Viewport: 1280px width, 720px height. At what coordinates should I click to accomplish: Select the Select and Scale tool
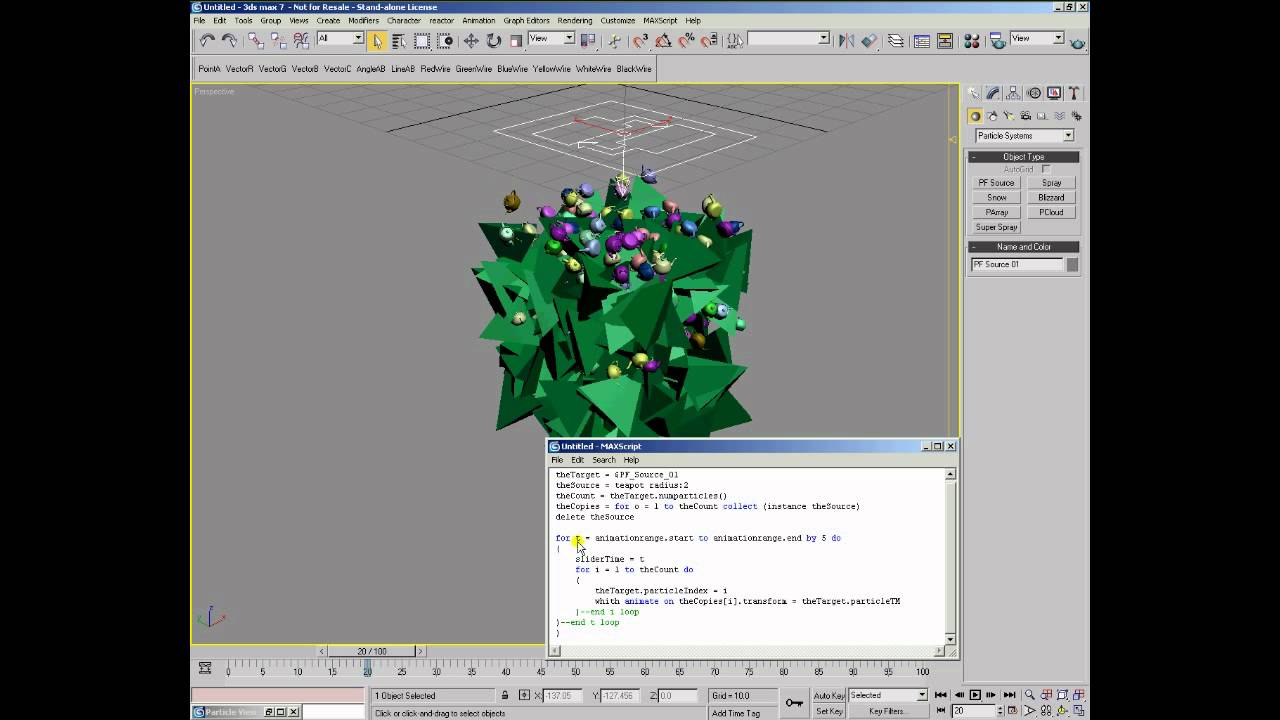click(516, 41)
